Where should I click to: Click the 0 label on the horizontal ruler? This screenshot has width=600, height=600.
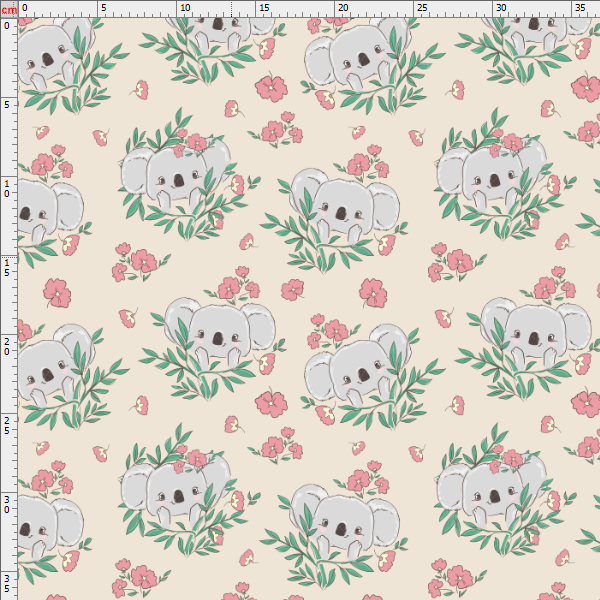(25, 7)
